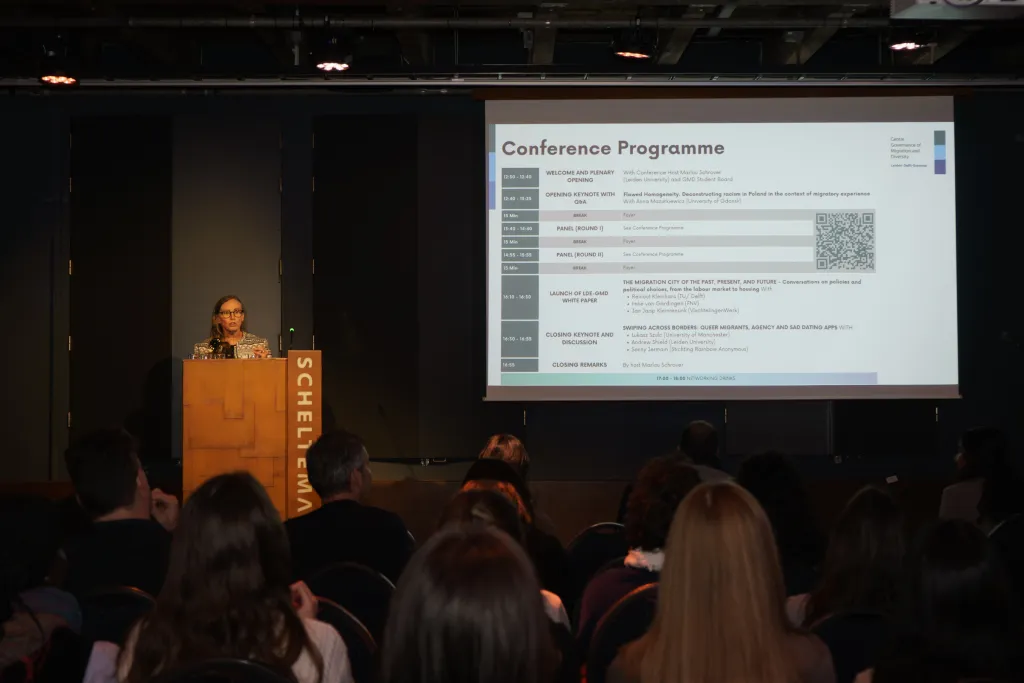Click the 12:30 - 12:40 time cell
Image resolution: width=1024 pixels, height=683 pixels.
click(520, 177)
